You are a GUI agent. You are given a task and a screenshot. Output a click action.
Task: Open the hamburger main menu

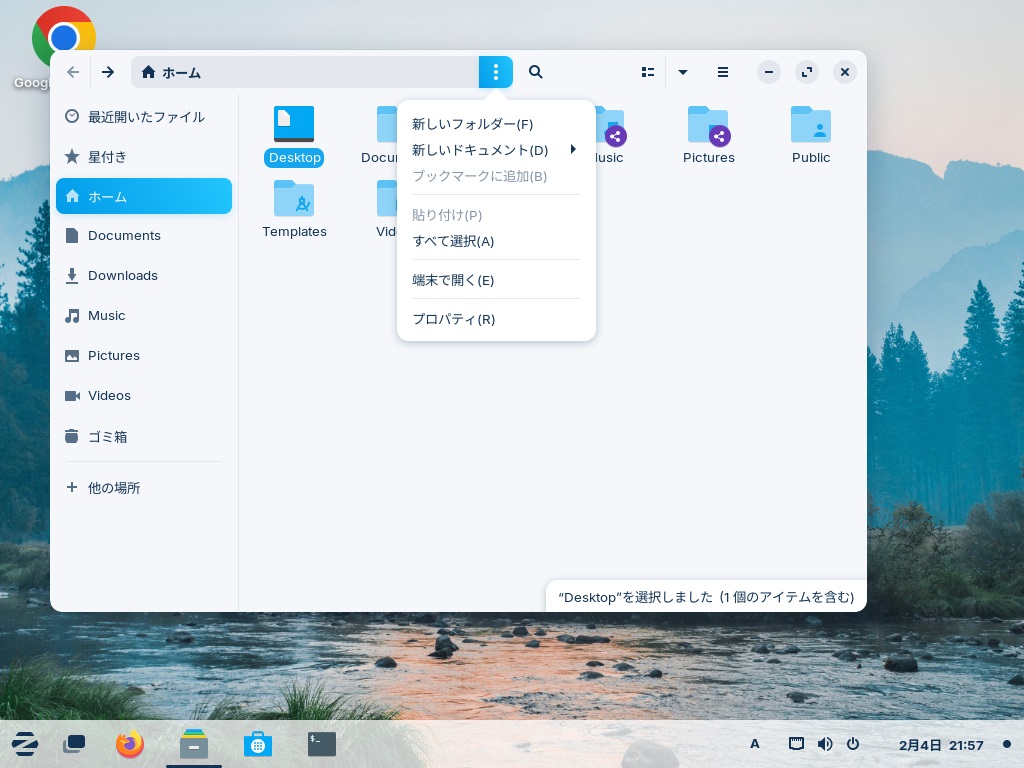[x=722, y=72]
